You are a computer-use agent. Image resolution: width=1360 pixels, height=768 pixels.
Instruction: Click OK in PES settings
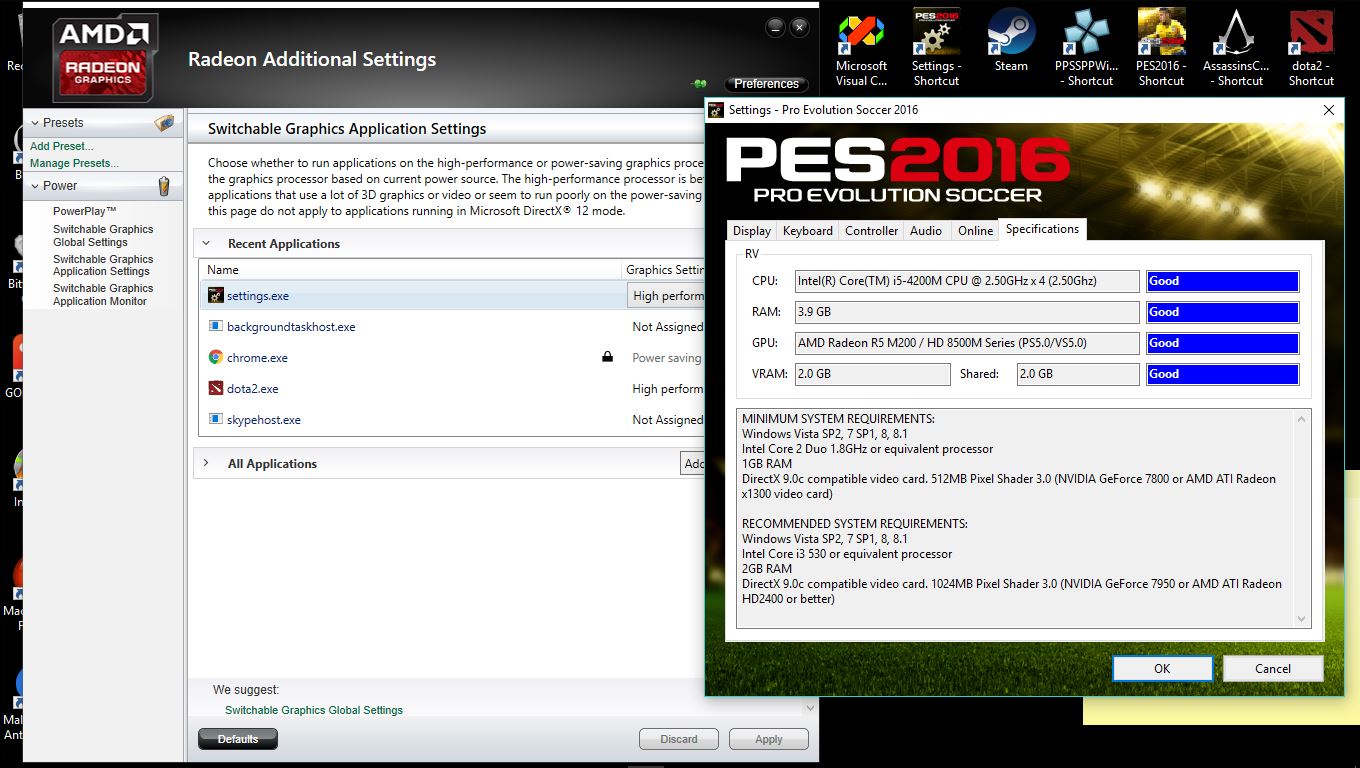click(1162, 668)
